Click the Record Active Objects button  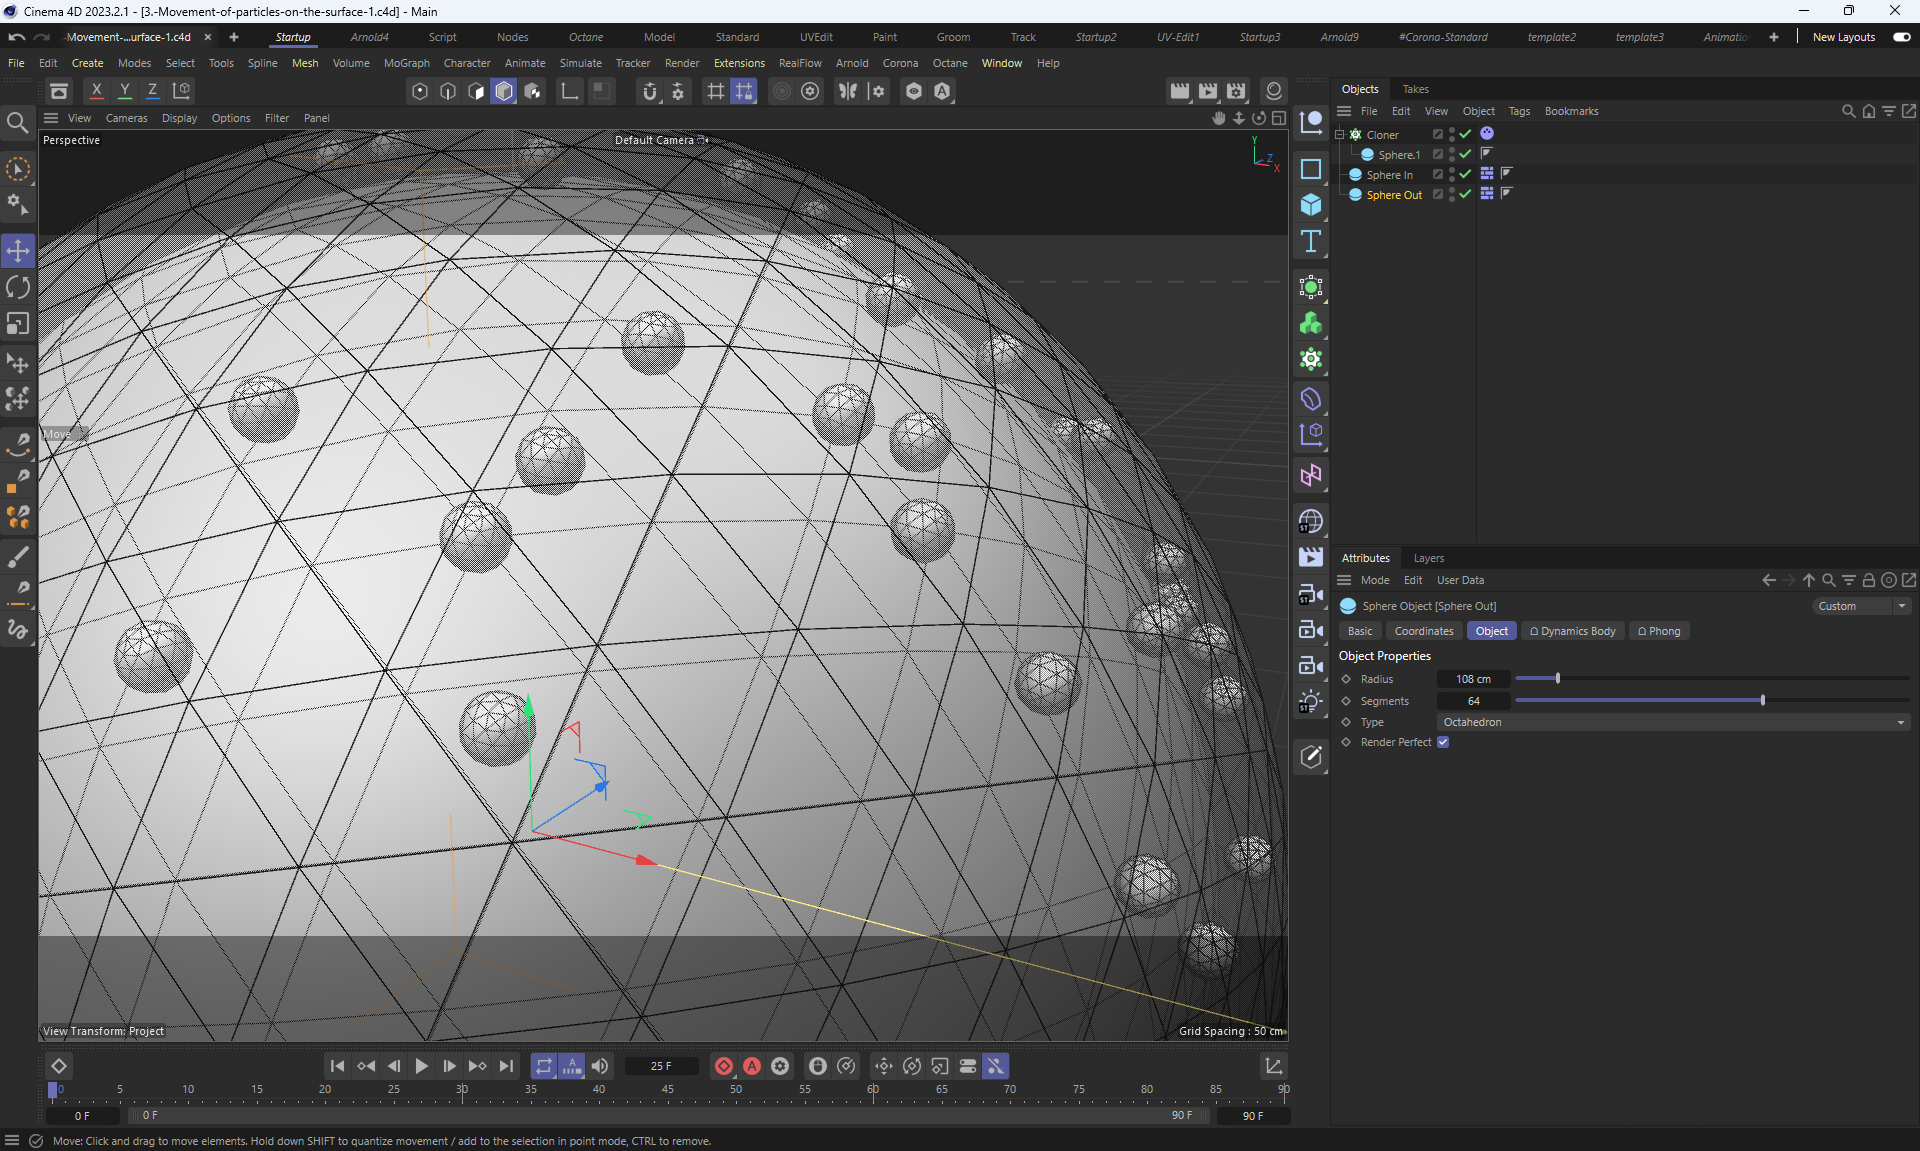pyautogui.click(x=724, y=1066)
